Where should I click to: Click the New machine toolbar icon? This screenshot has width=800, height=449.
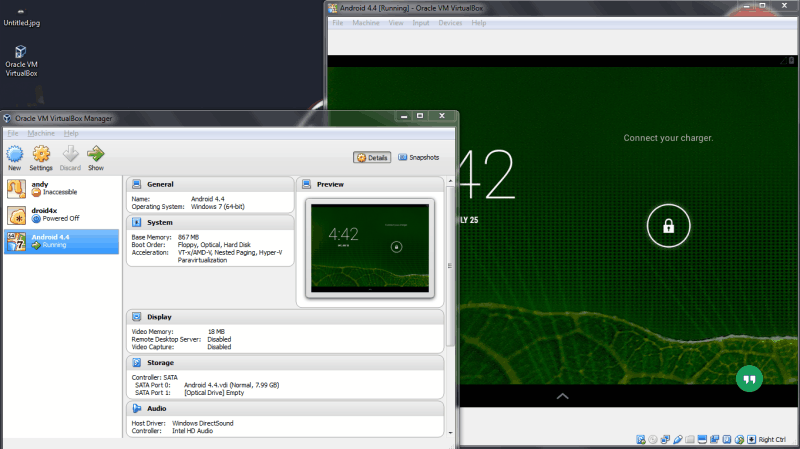pyautogui.click(x=14, y=154)
